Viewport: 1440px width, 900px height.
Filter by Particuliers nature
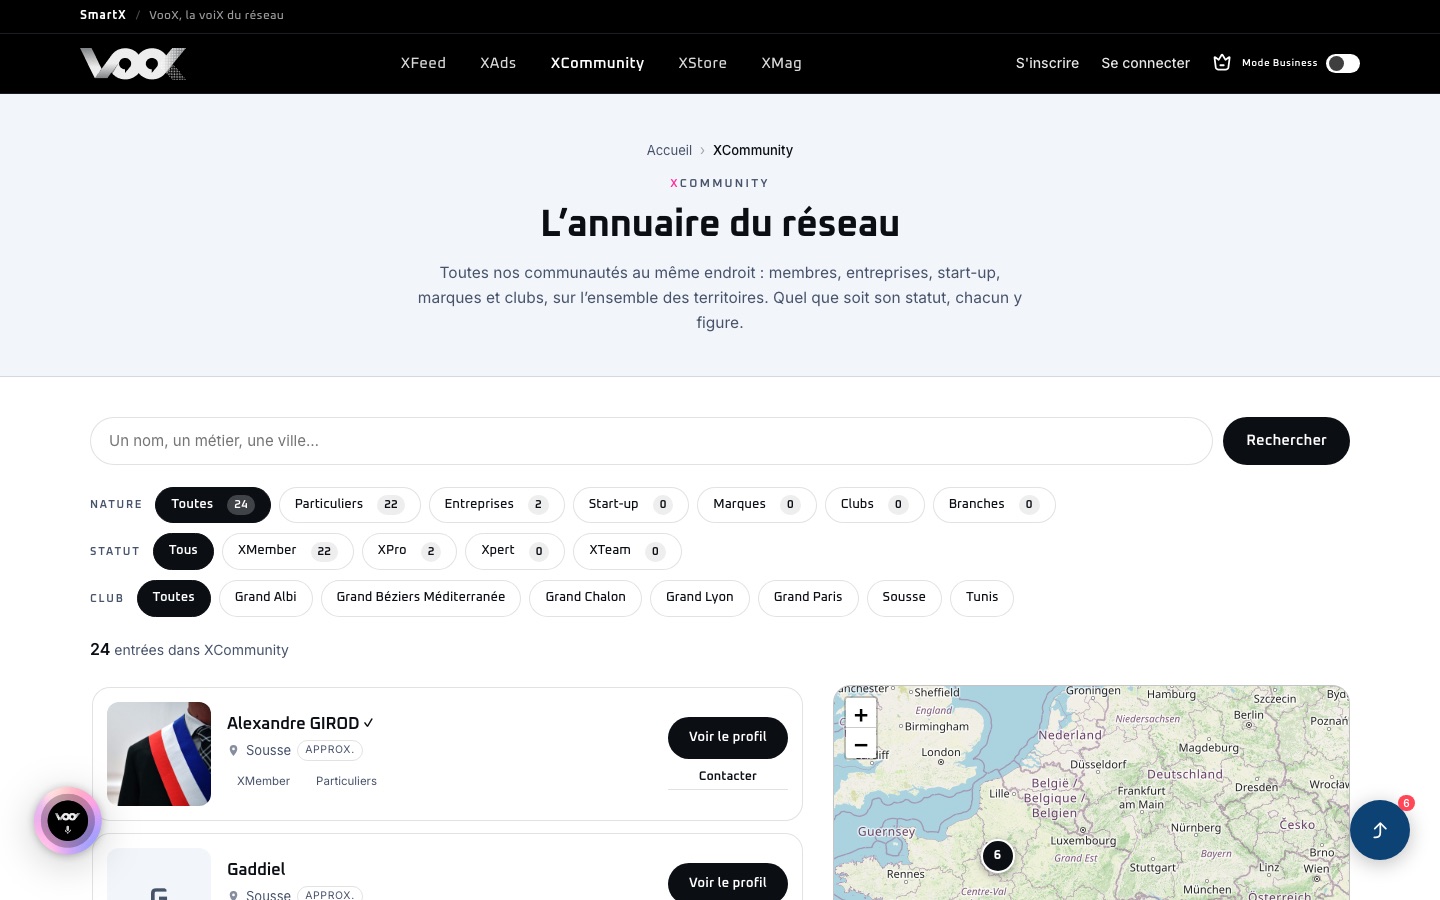[350, 505]
